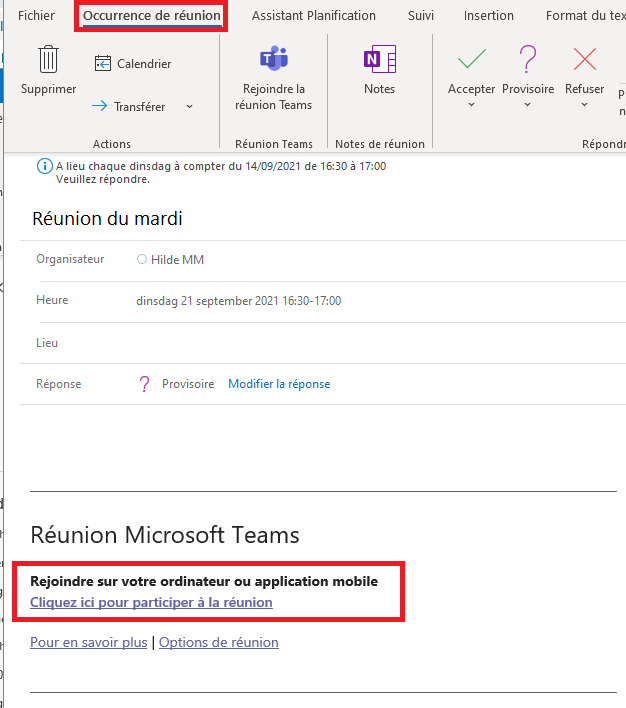Open the Format du texte tab
The height and width of the screenshot is (708, 626).
[585, 16]
